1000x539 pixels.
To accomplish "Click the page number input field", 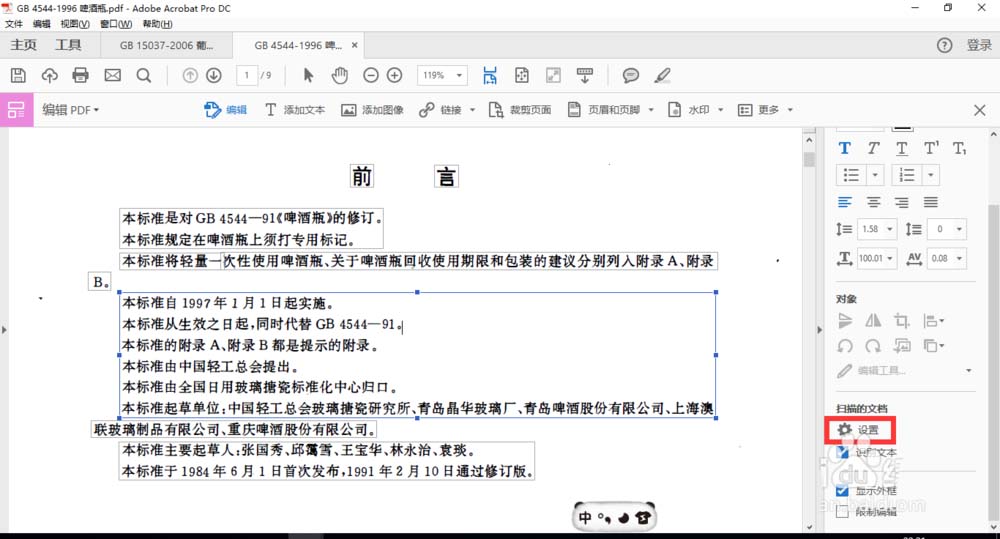I will (247, 75).
